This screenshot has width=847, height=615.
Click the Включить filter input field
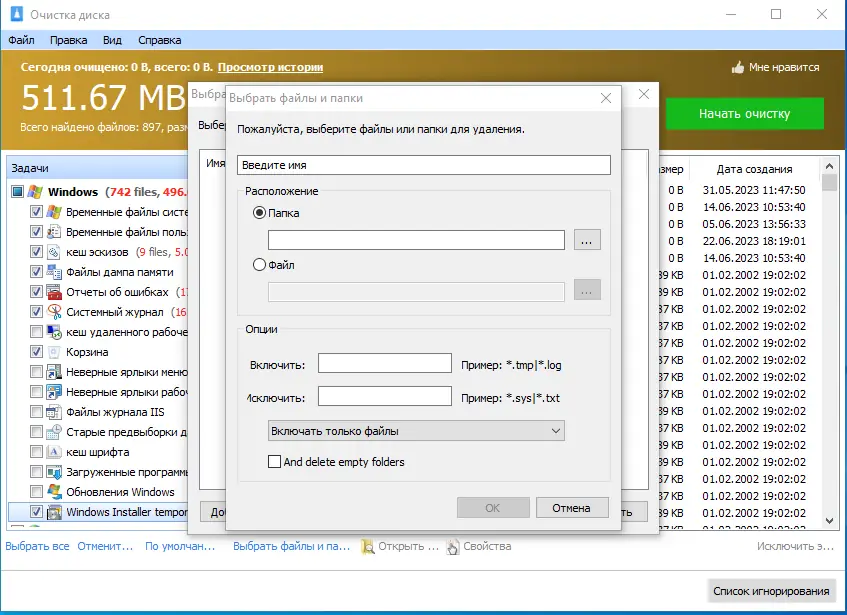point(385,363)
